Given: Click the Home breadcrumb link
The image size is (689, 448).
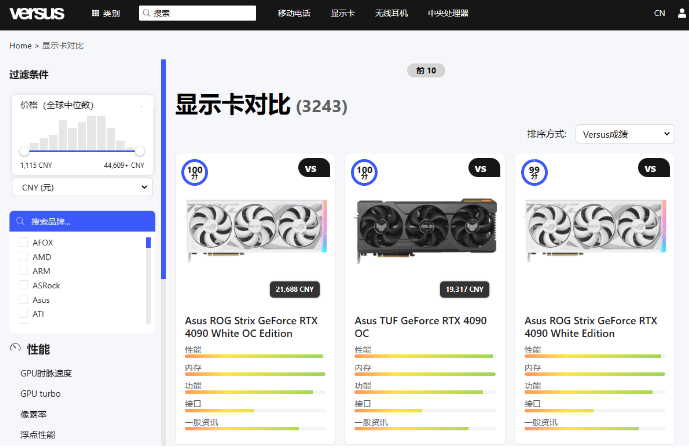Looking at the screenshot, I should tap(20, 45).
